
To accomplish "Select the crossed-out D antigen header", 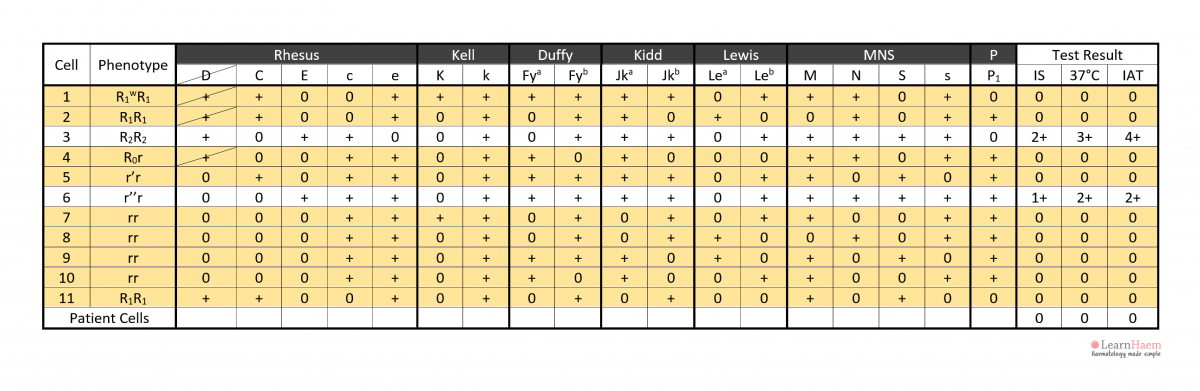I will pyautogui.click(x=206, y=75).
